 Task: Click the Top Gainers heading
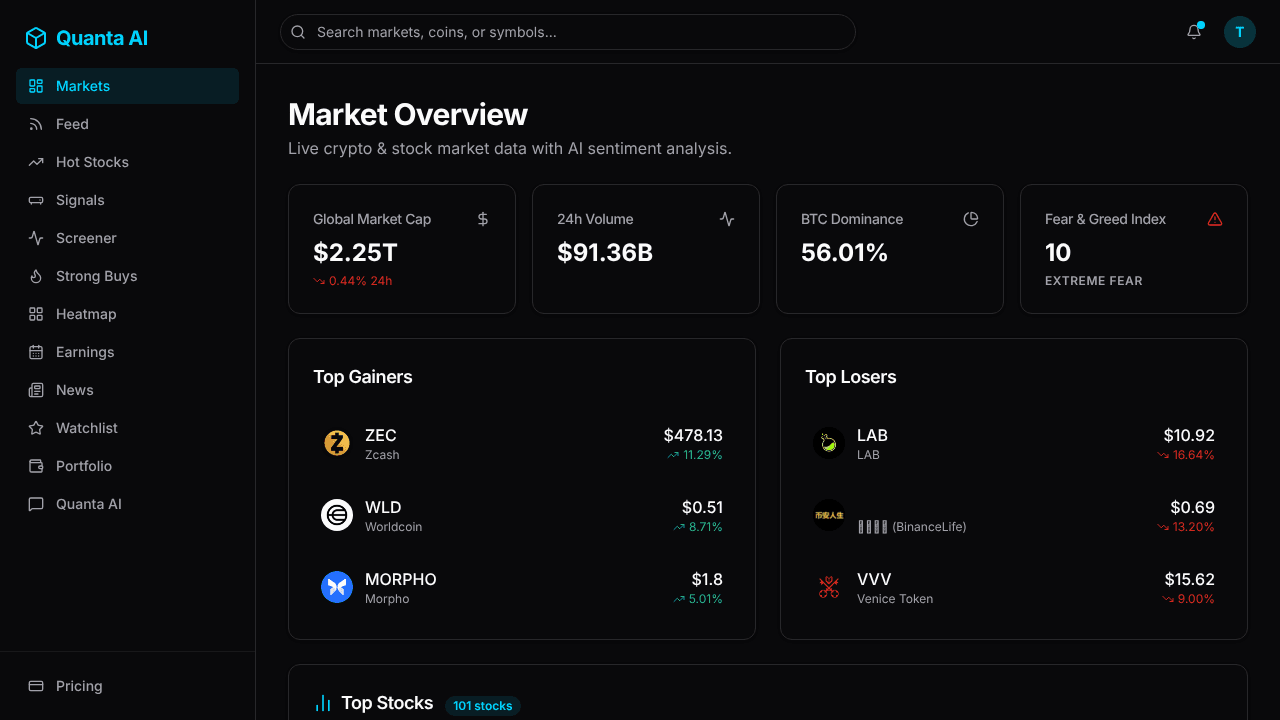(x=363, y=377)
